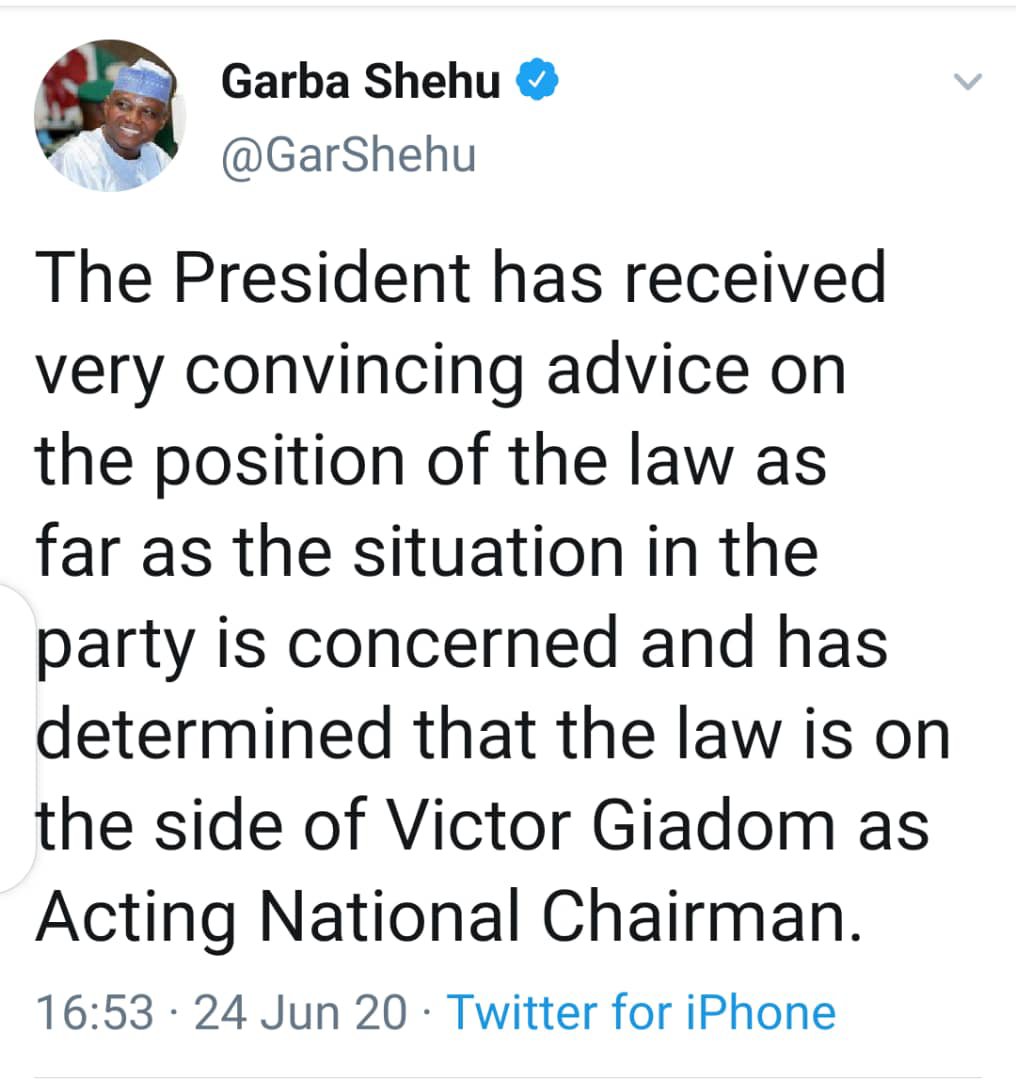Click the 16:53 timestamp
1016x1080 pixels.
pos(96,1012)
